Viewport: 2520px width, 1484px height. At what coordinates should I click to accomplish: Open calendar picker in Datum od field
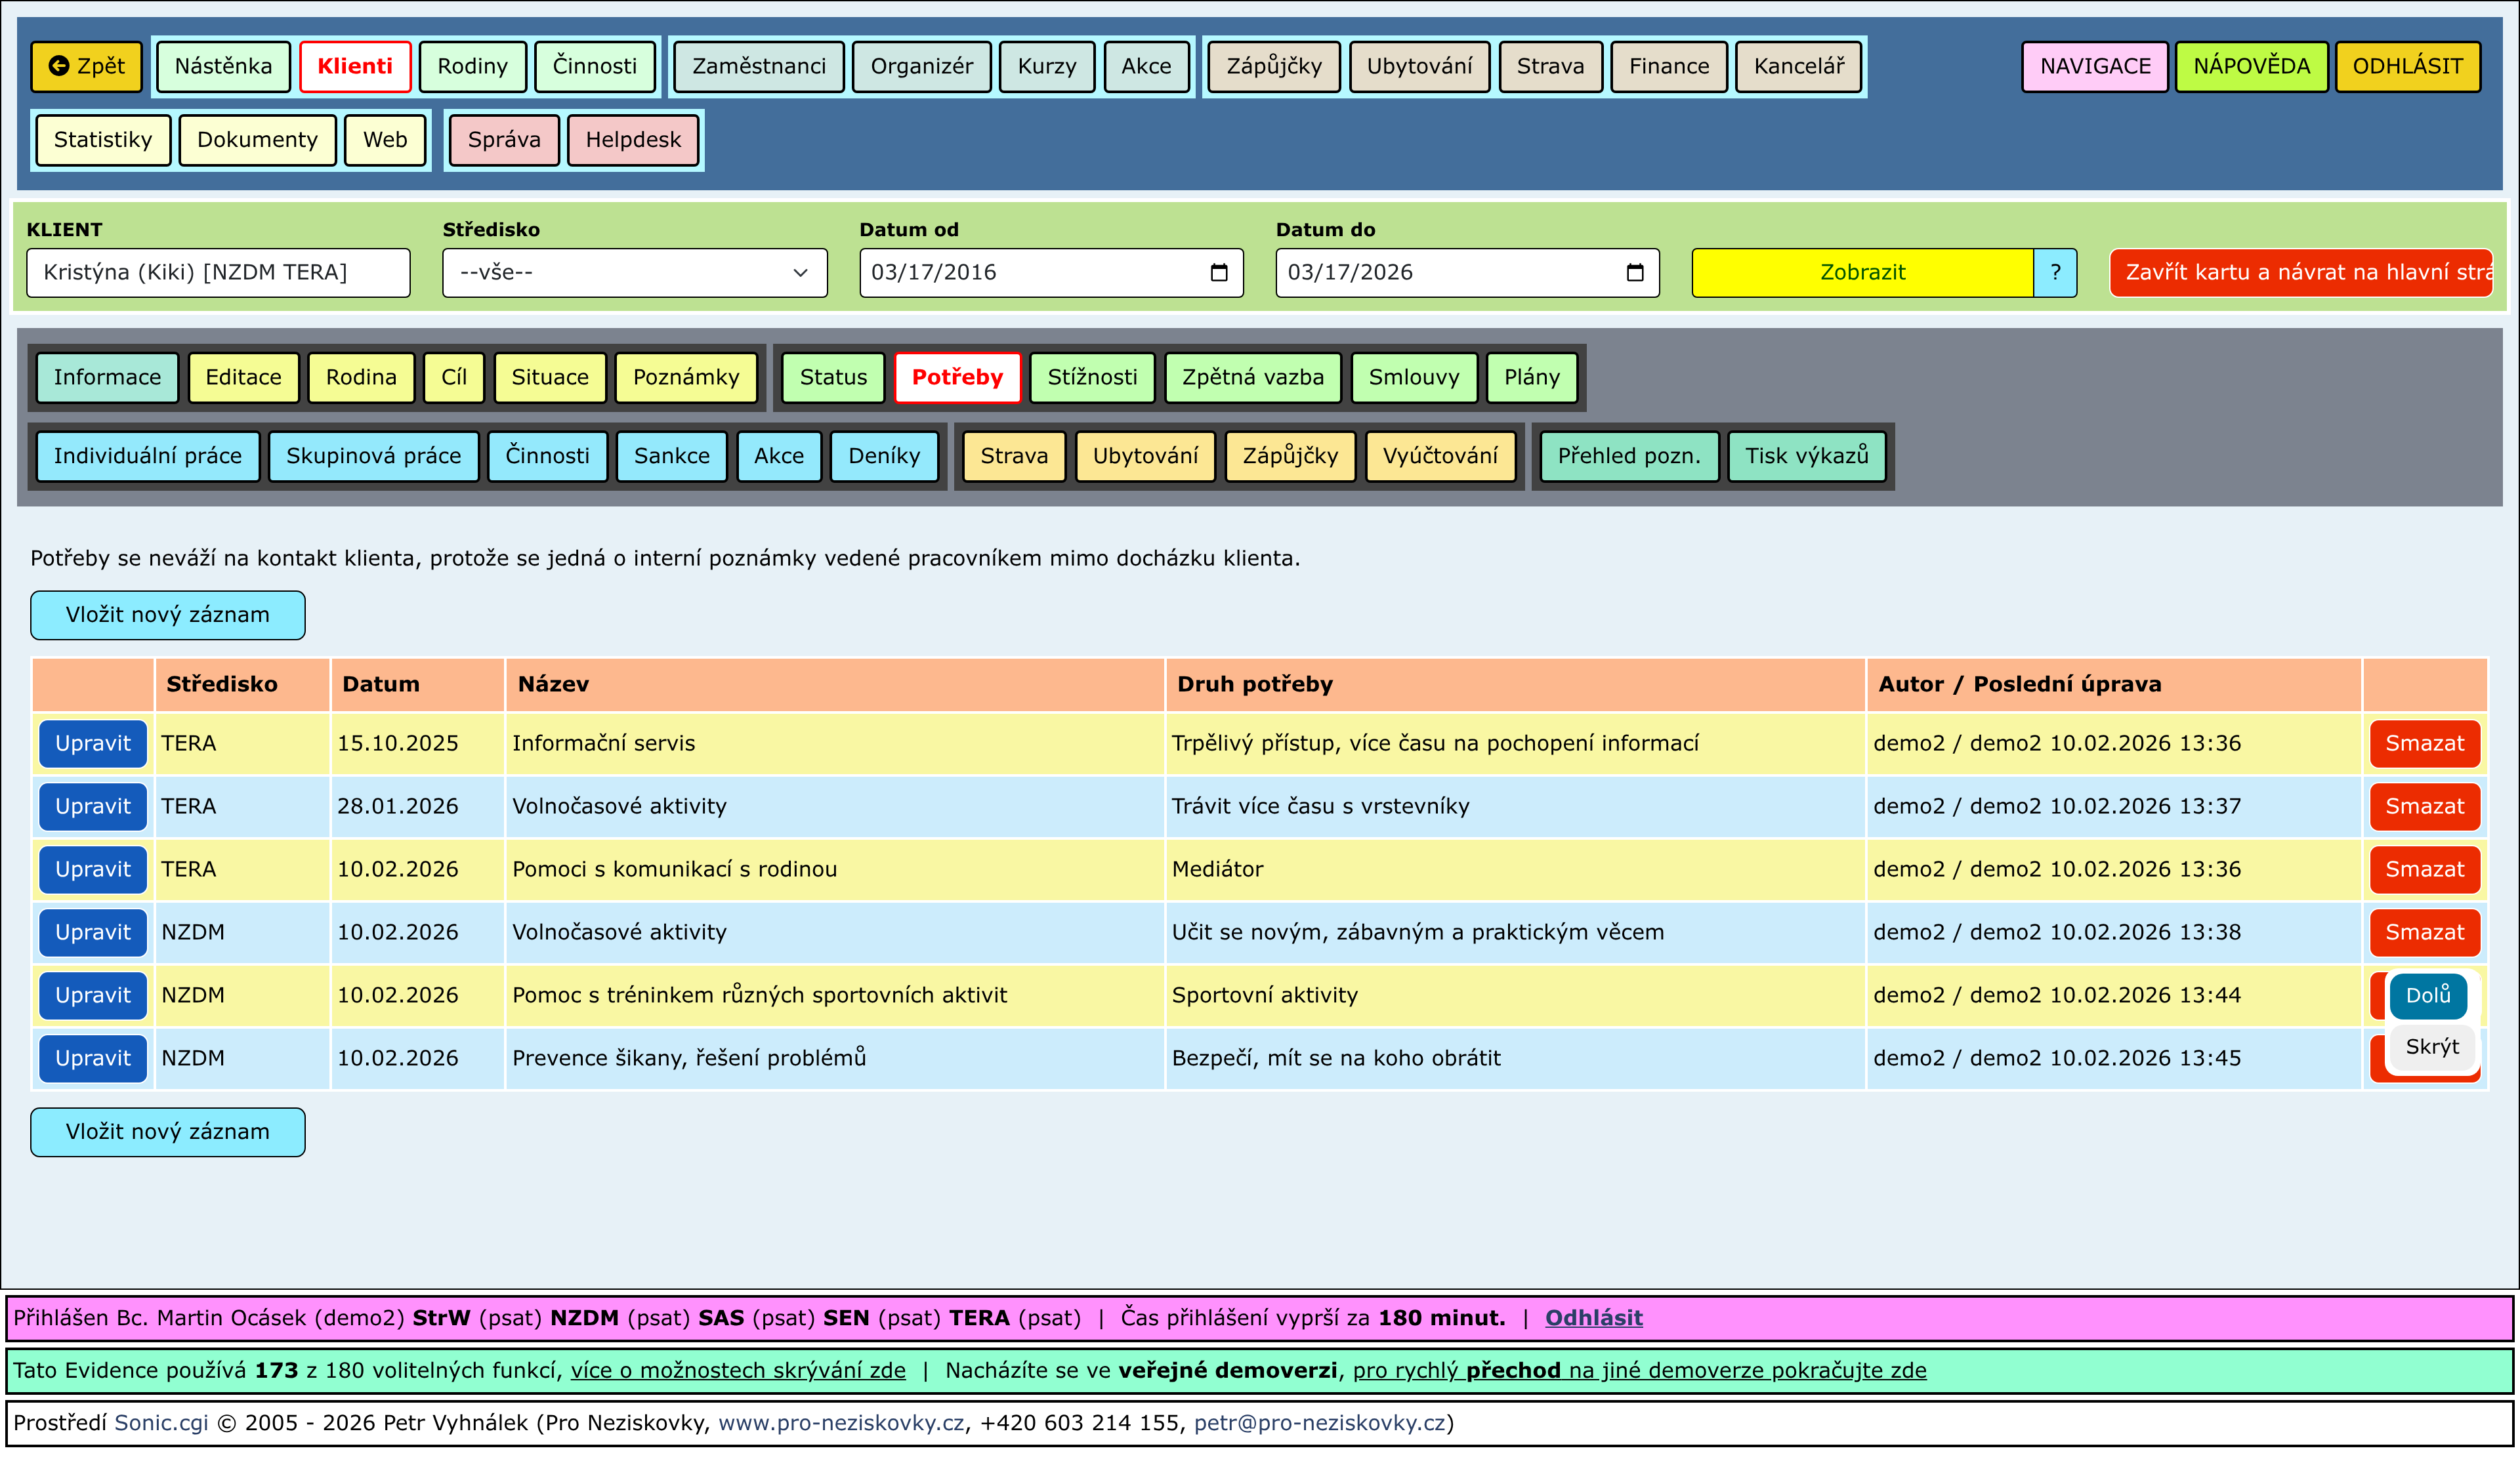[x=1218, y=273]
